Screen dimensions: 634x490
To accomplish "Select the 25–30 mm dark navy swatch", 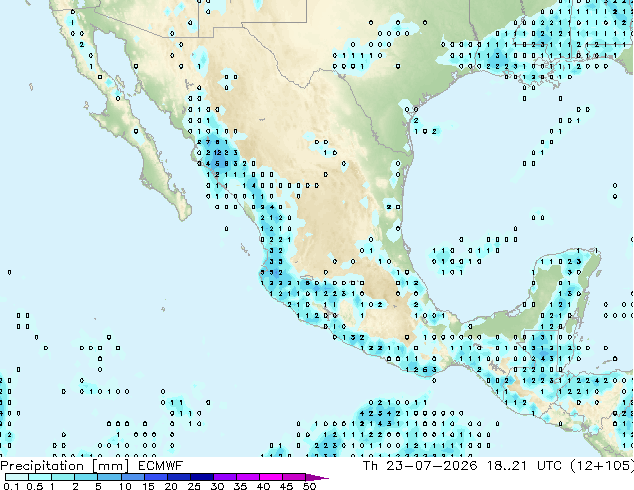I will (201, 477).
